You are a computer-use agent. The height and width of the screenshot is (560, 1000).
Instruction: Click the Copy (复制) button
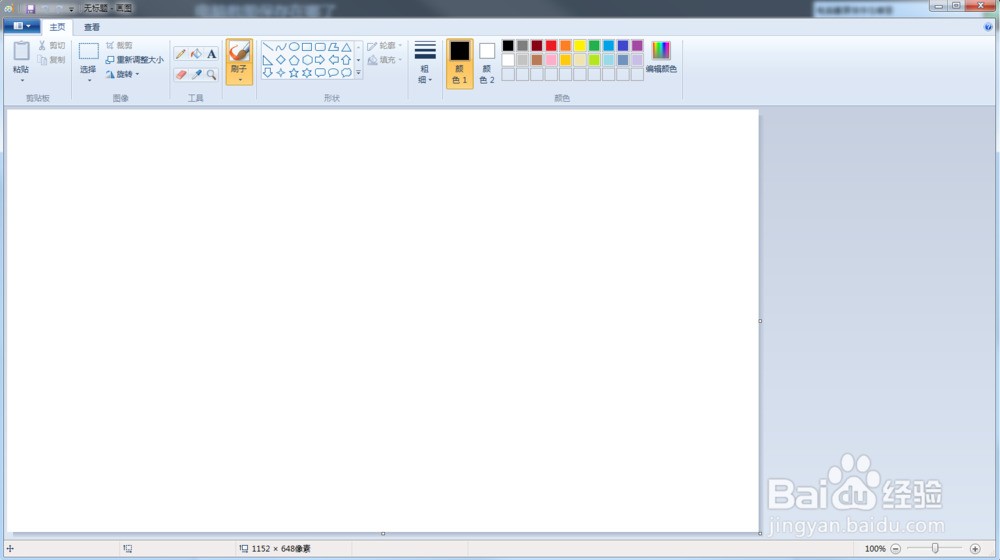tap(51, 60)
